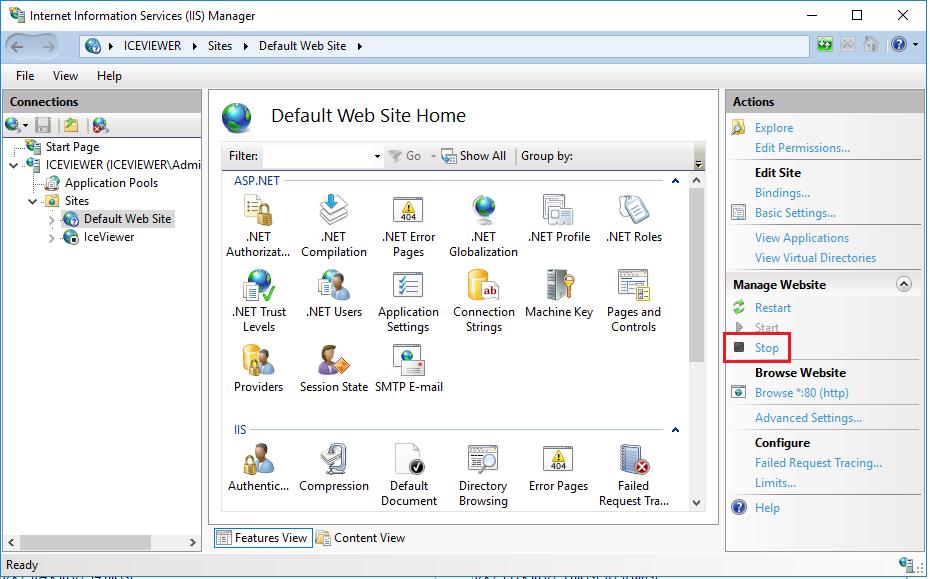Click the delete connection icon in Connections toolbar
The image size is (930, 579).
click(100, 125)
